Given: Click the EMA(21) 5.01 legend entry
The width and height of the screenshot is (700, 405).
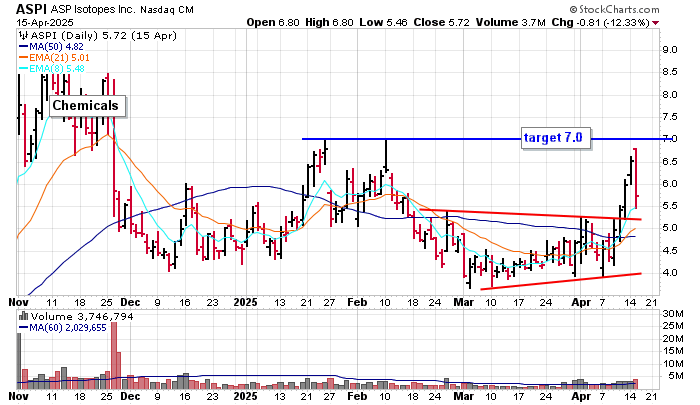Looking at the screenshot, I should (59, 58).
